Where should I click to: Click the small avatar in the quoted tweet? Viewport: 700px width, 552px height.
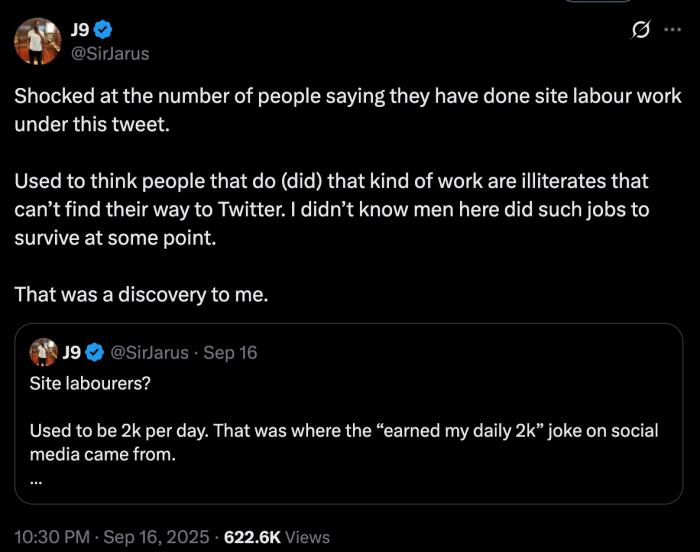coord(43,352)
